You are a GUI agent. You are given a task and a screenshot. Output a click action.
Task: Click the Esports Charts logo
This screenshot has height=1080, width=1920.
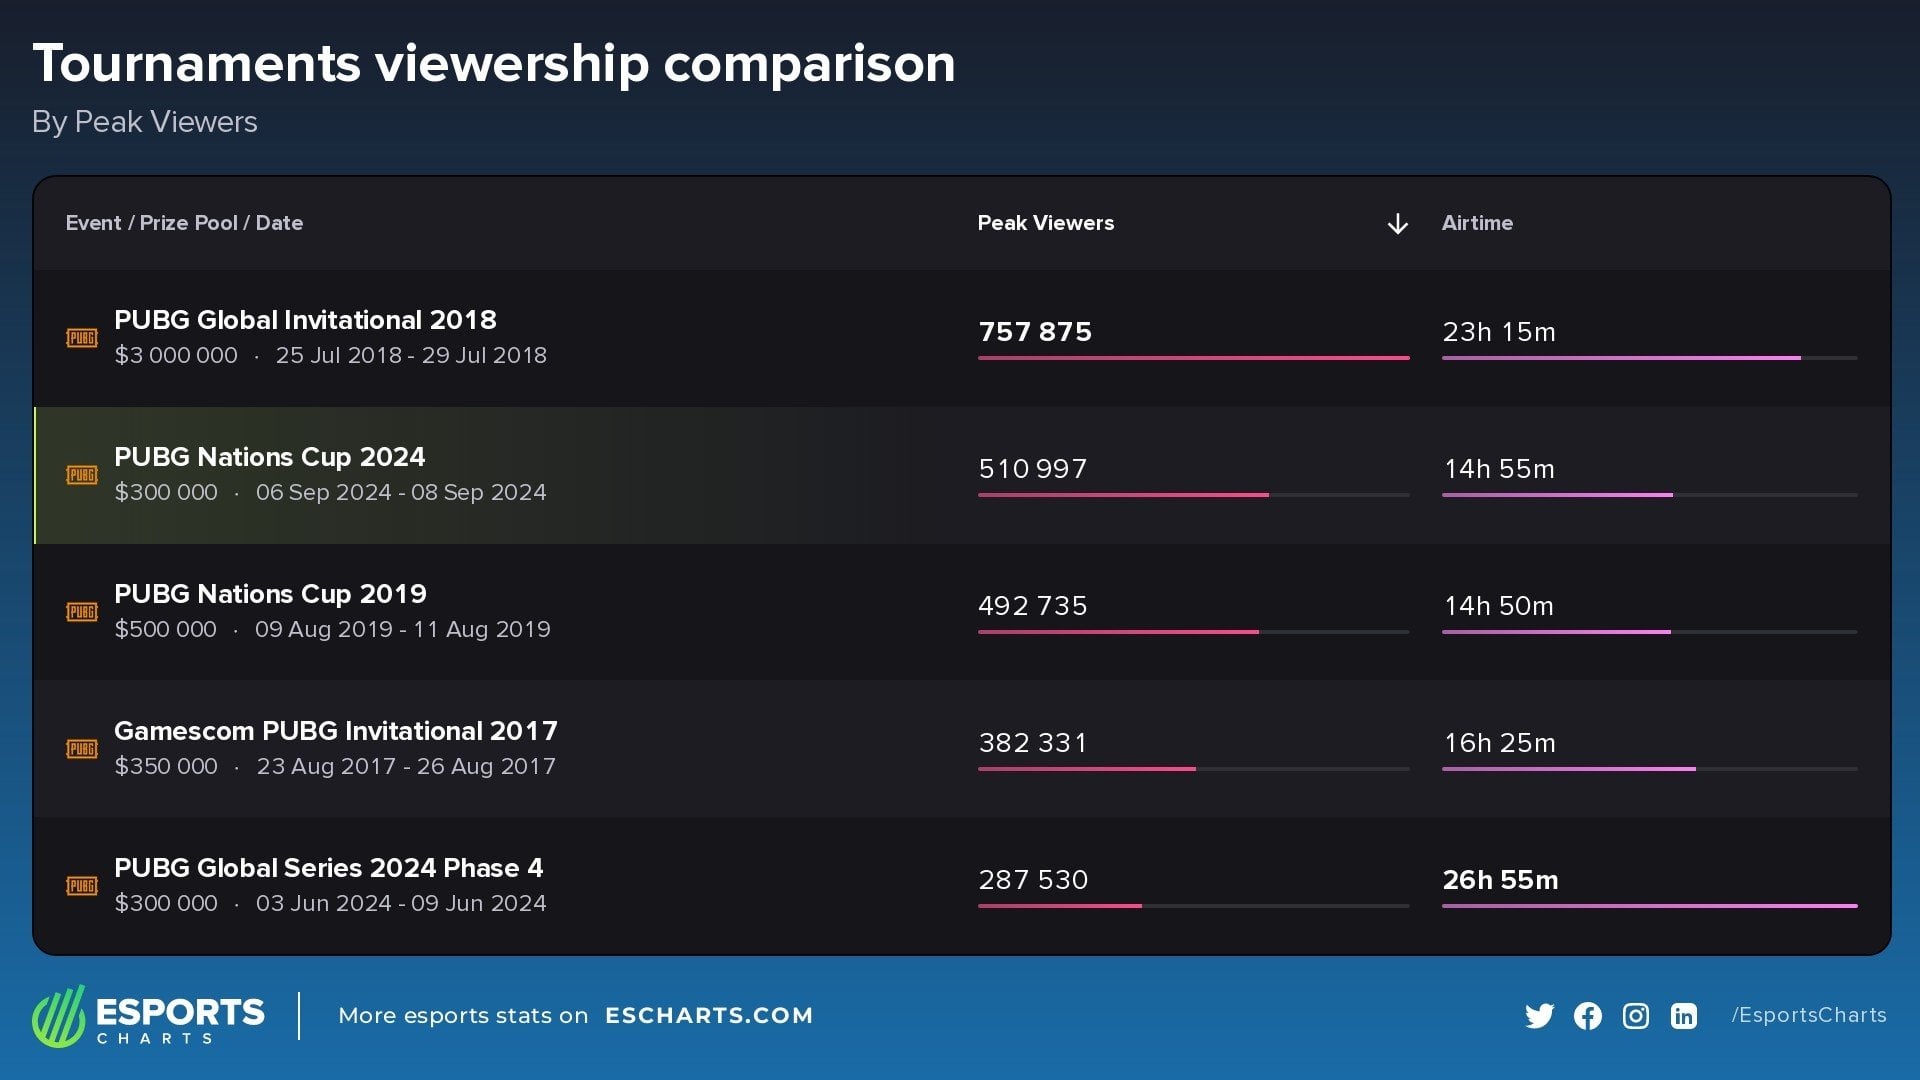148,1016
